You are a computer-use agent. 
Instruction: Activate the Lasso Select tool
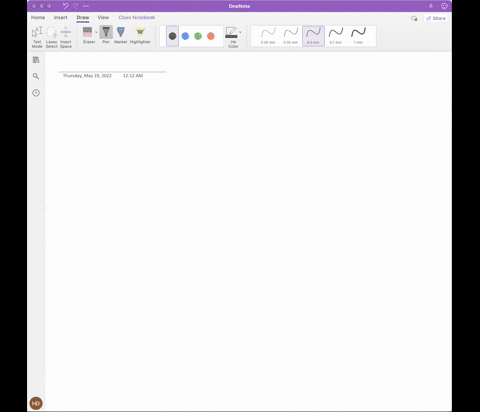[51, 37]
